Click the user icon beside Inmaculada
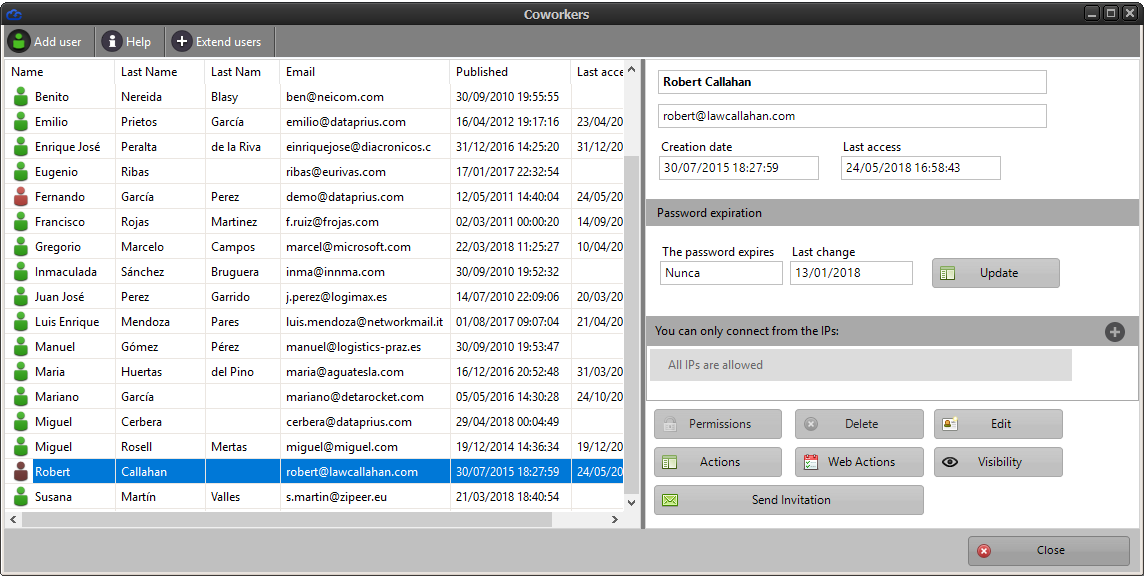The width and height of the screenshot is (1144, 576). [21, 272]
